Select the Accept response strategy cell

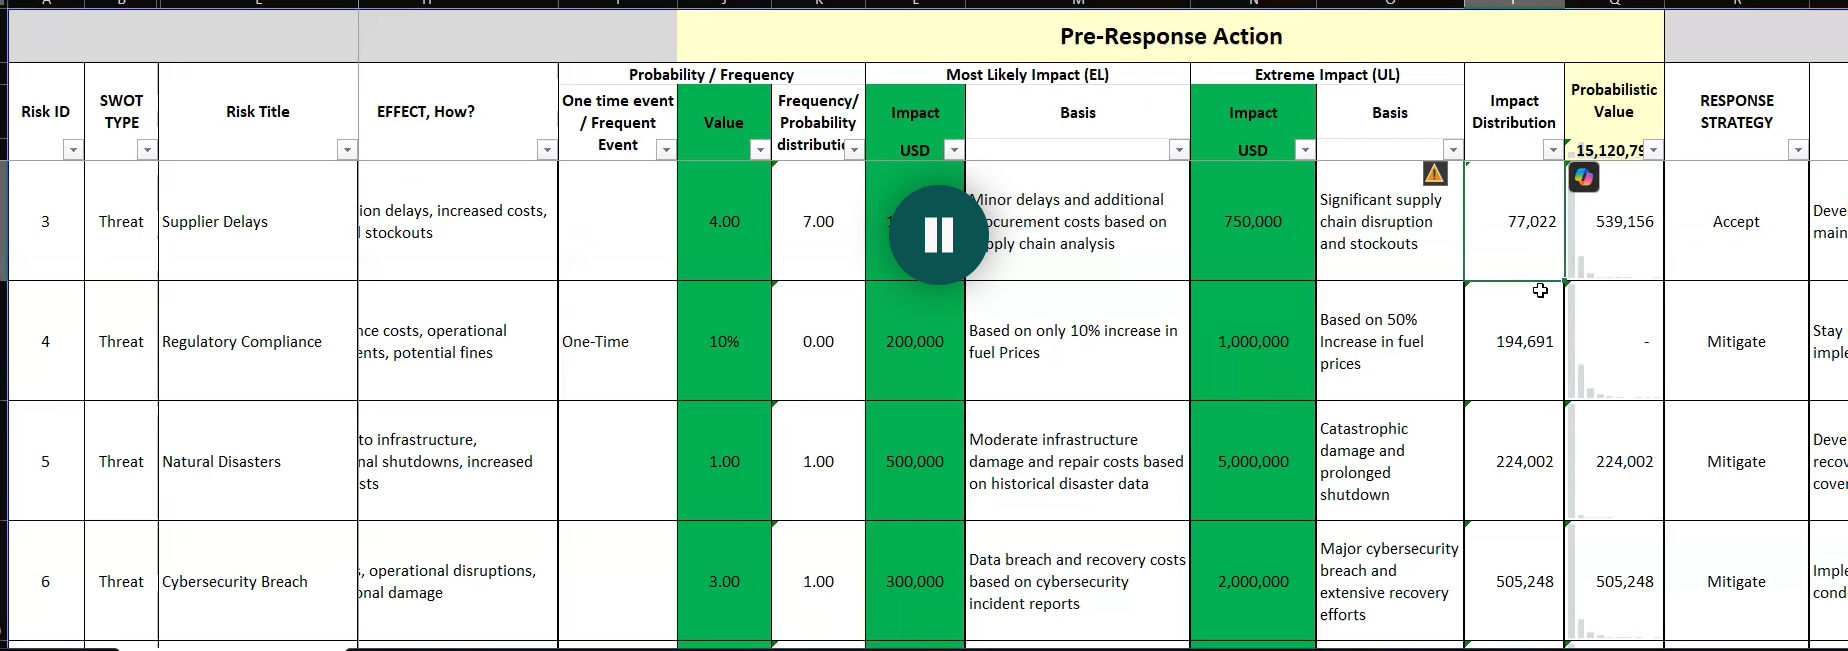(1735, 222)
